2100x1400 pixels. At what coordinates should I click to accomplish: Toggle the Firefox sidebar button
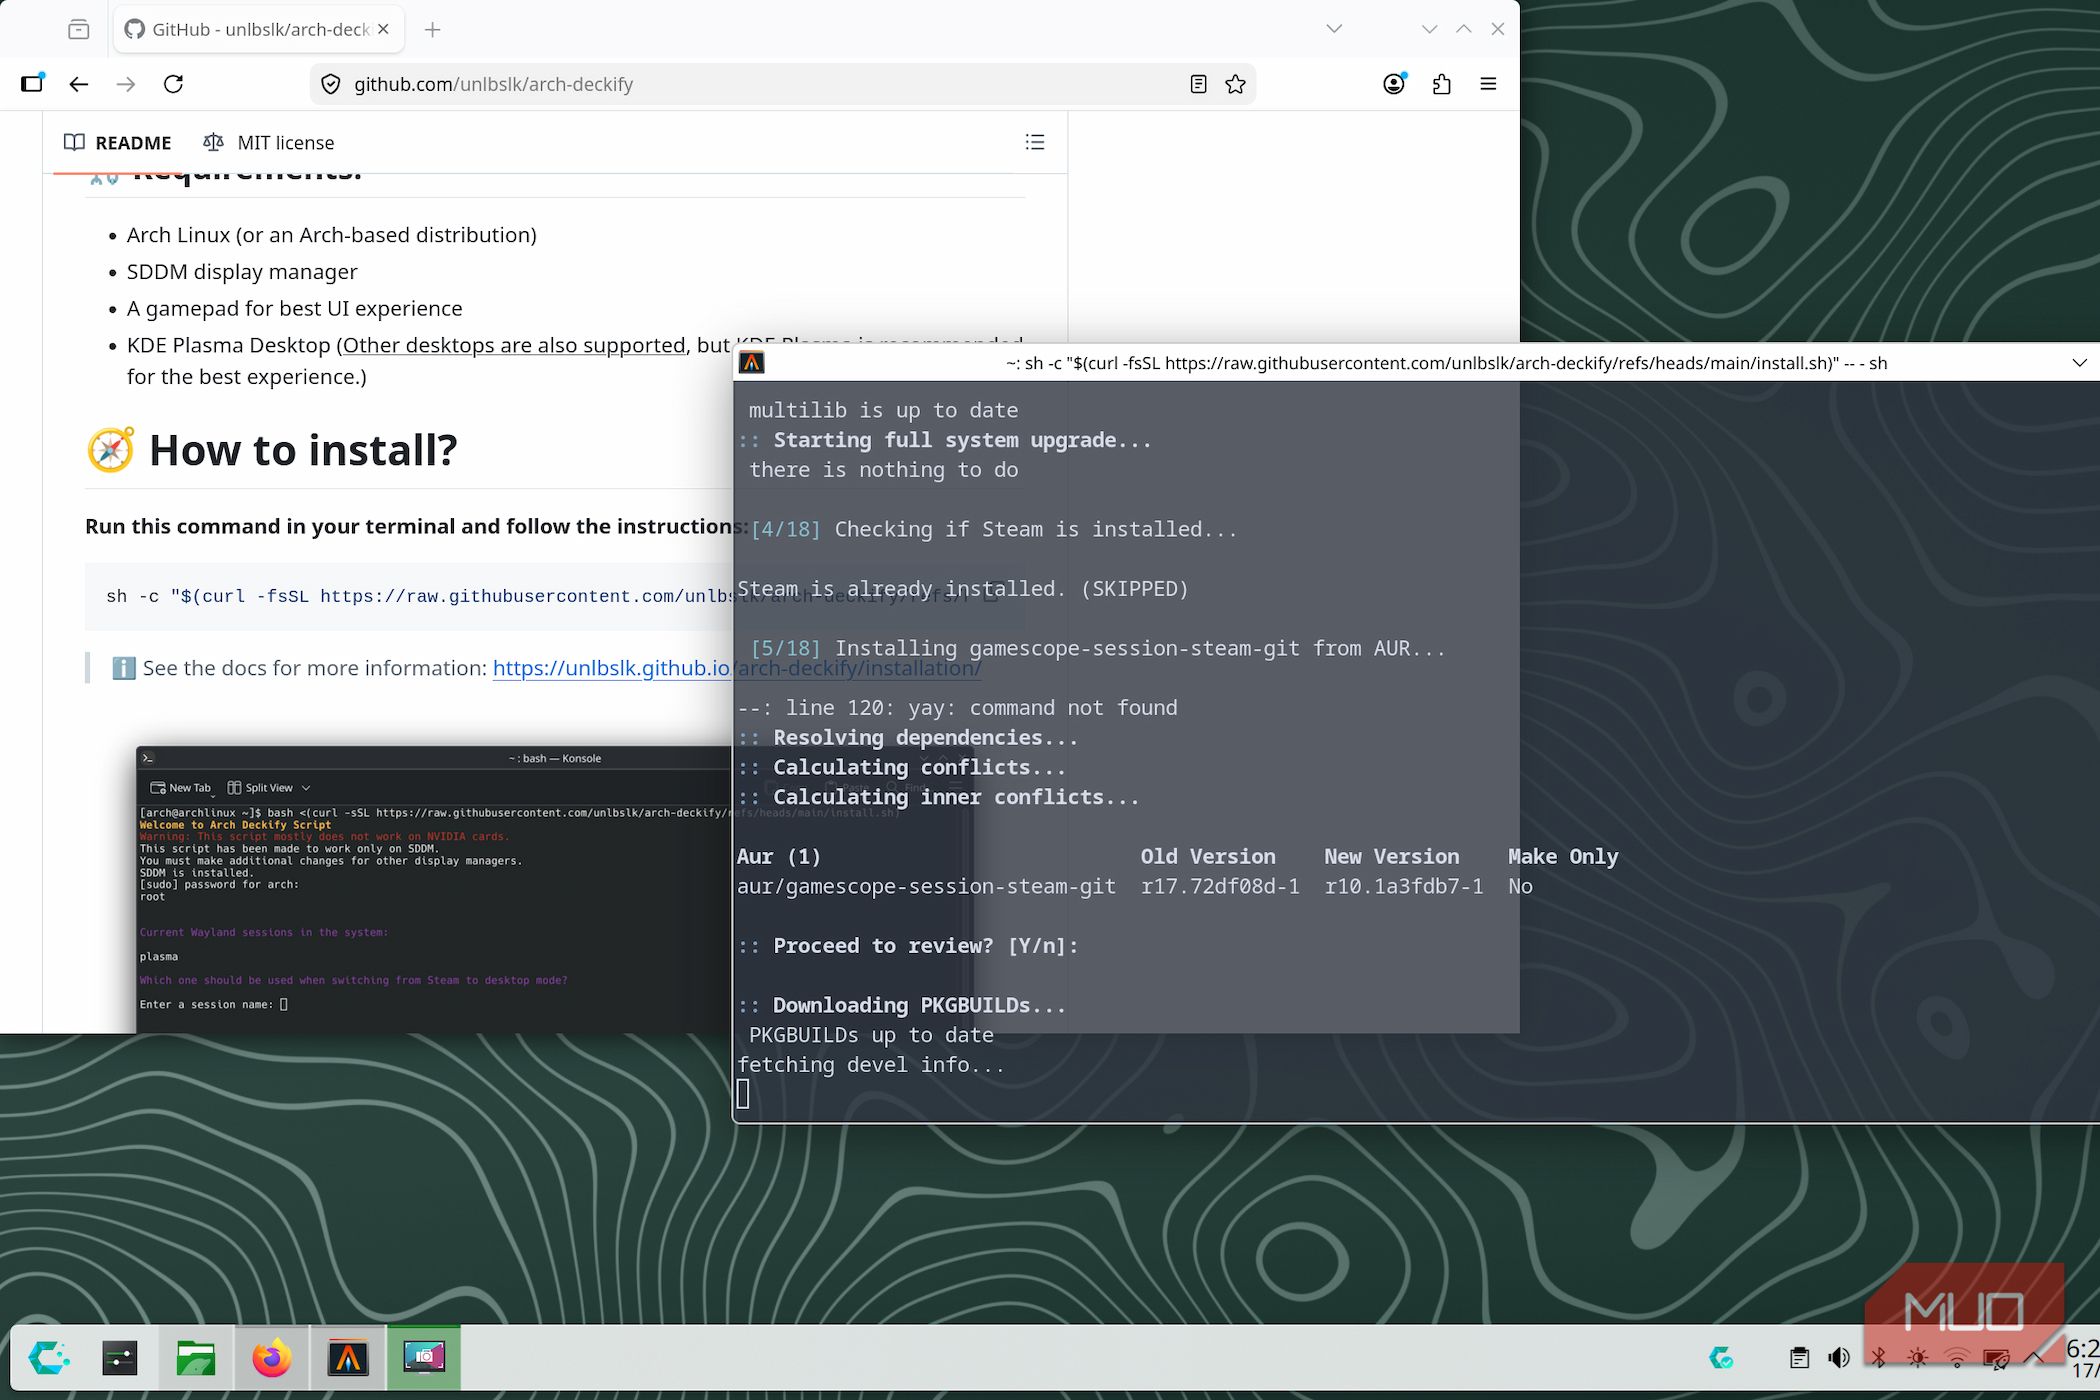(32, 84)
